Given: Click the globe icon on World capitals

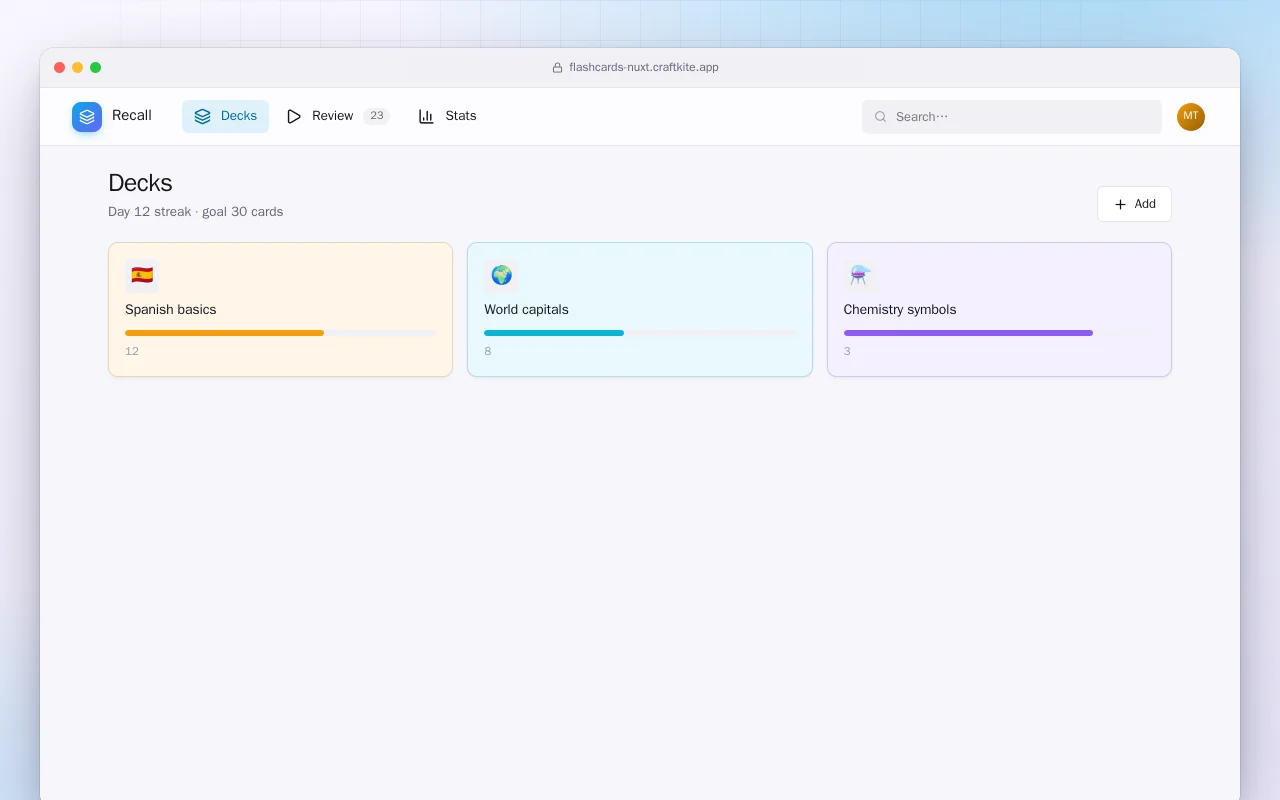Looking at the screenshot, I should tap(501, 275).
